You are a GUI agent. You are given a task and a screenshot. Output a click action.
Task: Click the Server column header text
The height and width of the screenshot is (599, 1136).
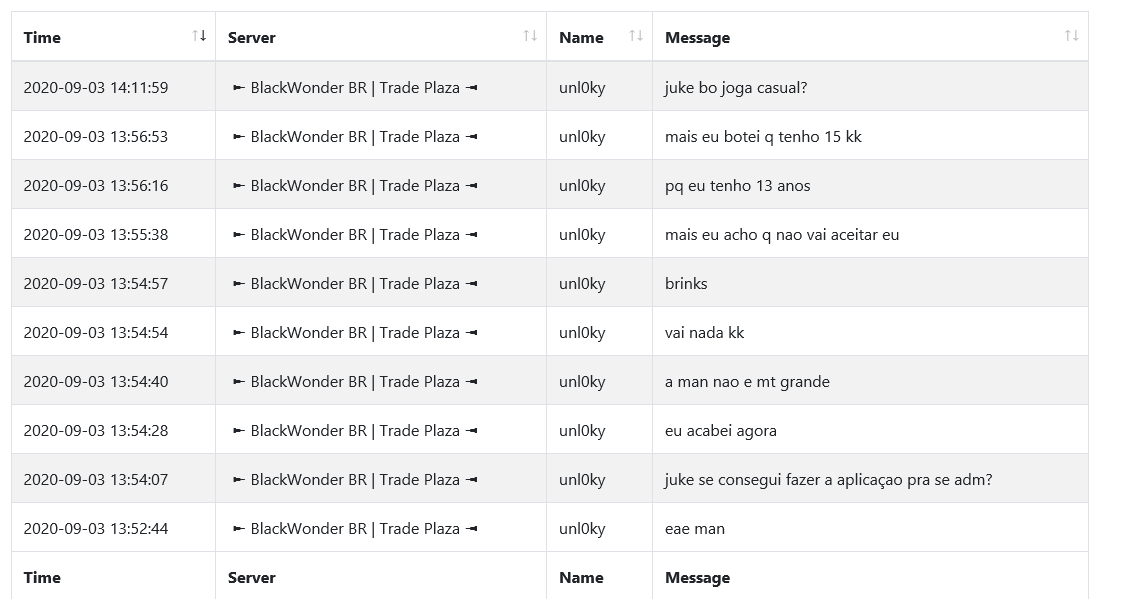[x=251, y=38]
